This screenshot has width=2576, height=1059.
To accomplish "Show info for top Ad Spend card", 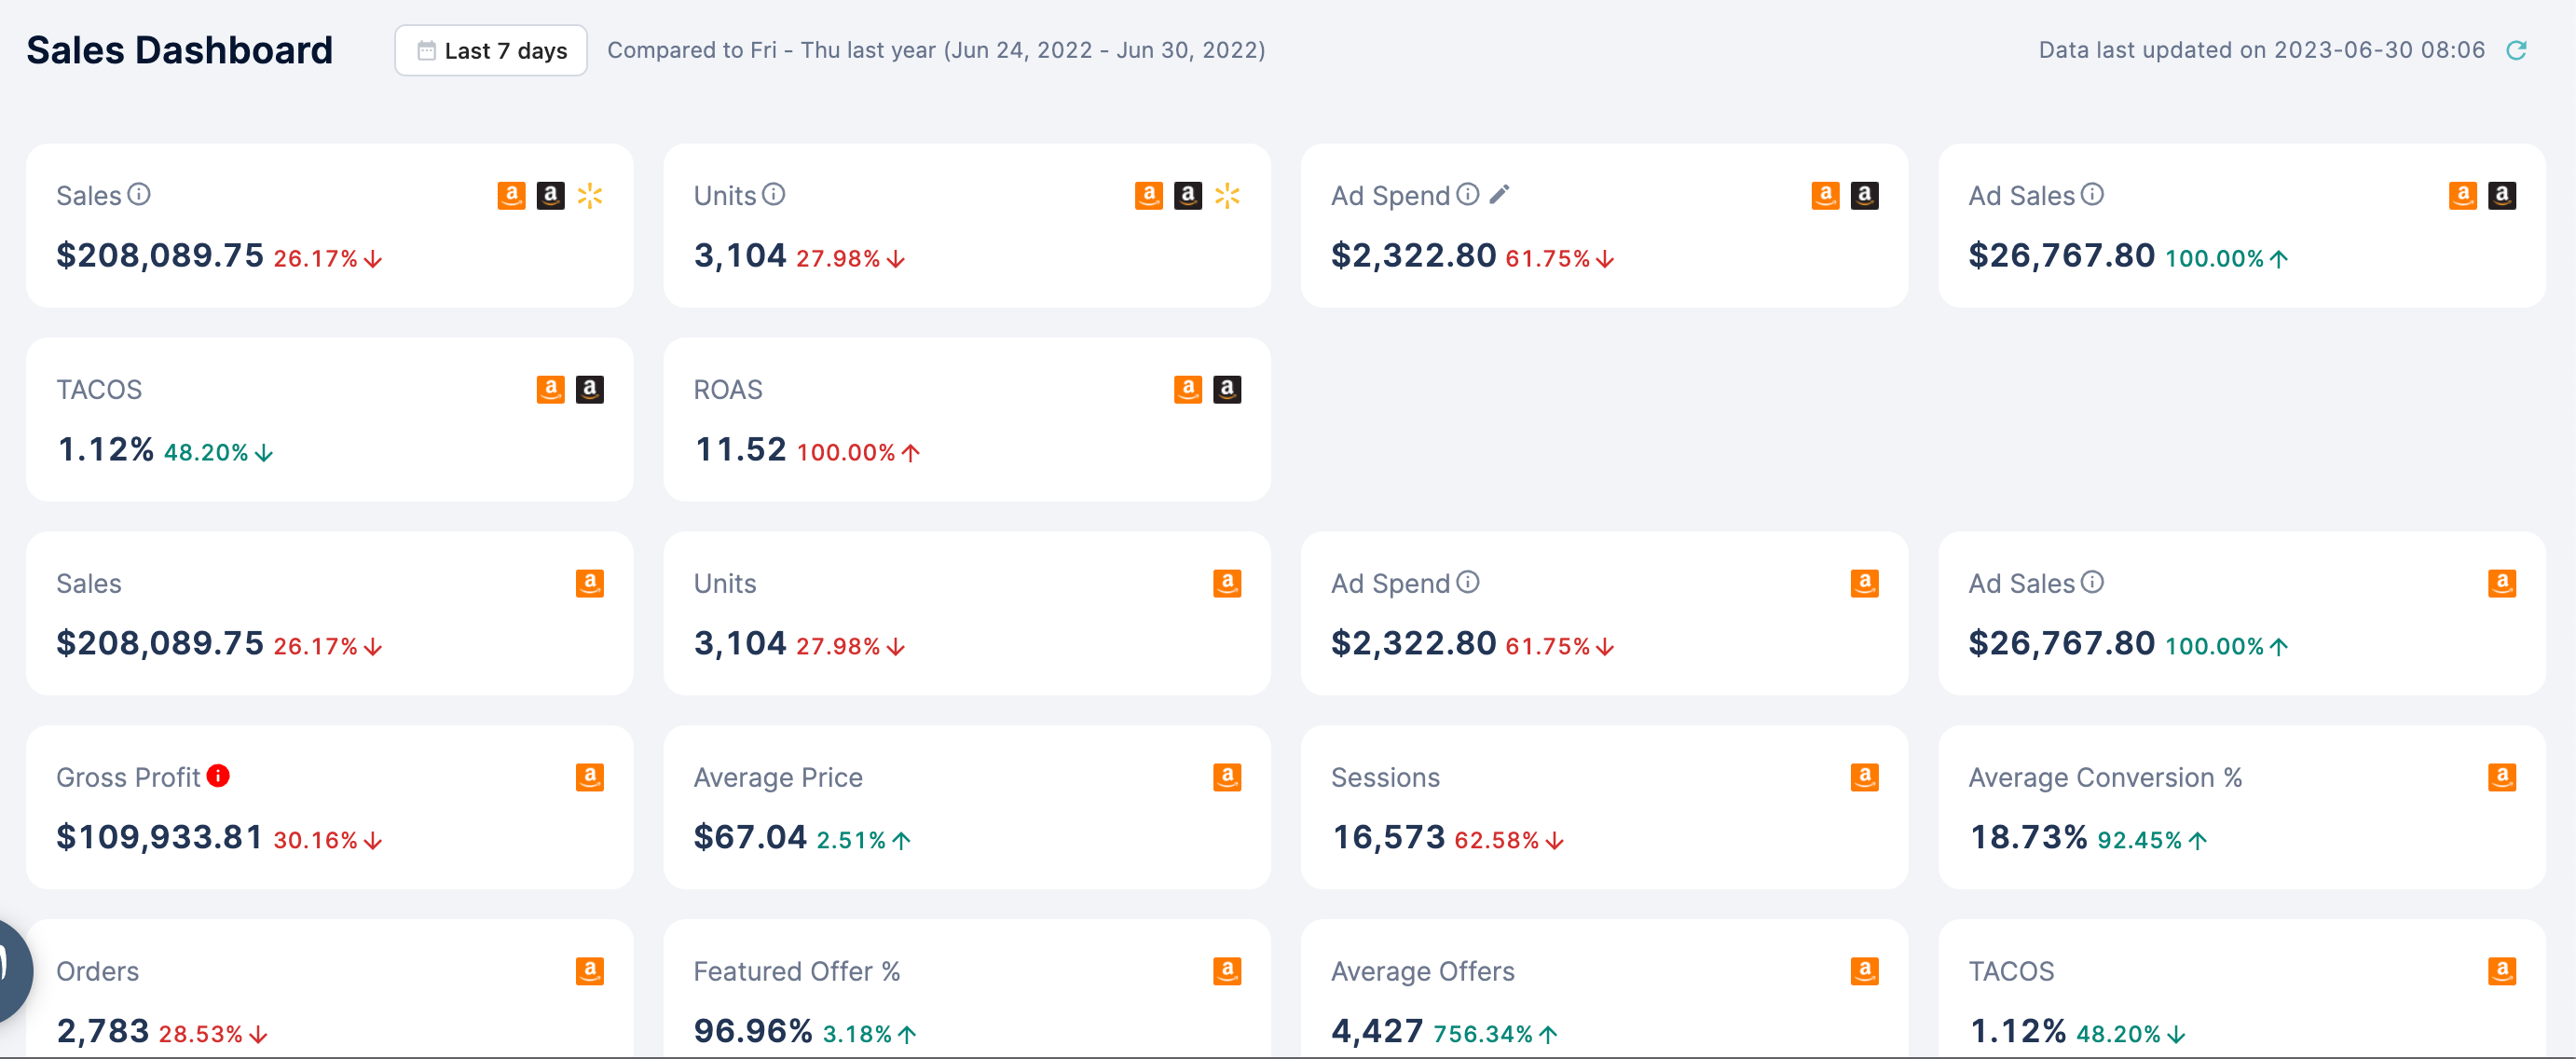I will coord(1467,194).
